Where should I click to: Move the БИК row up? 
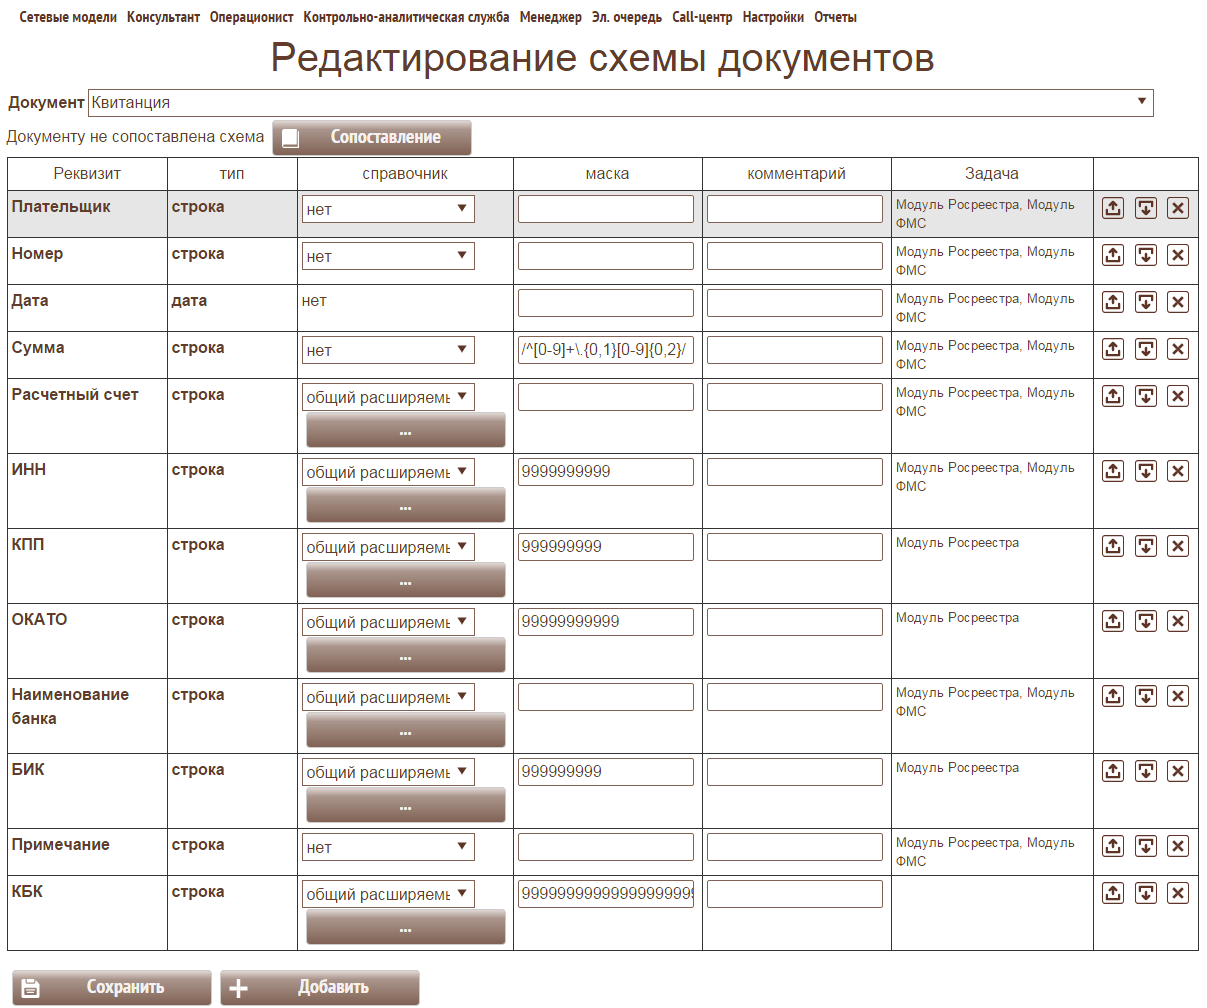[1113, 771]
